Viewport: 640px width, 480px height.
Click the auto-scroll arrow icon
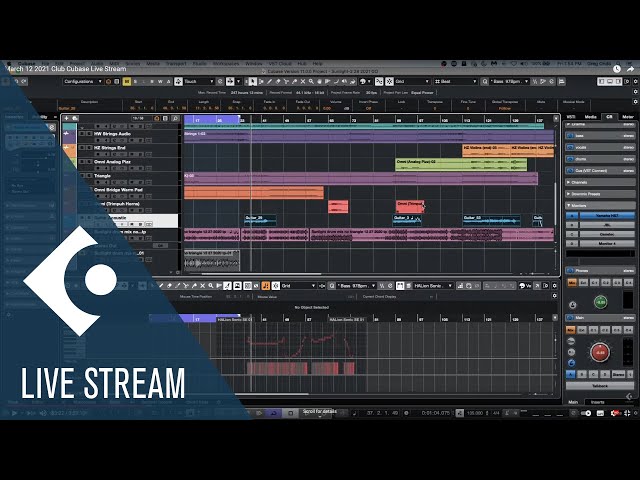(x=230, y=82)
